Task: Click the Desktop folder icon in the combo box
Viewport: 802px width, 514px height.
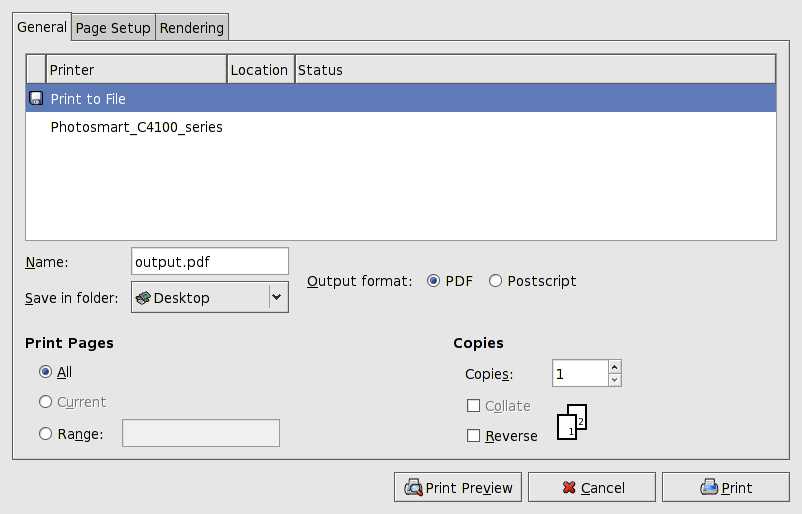Action: point(143,297)
